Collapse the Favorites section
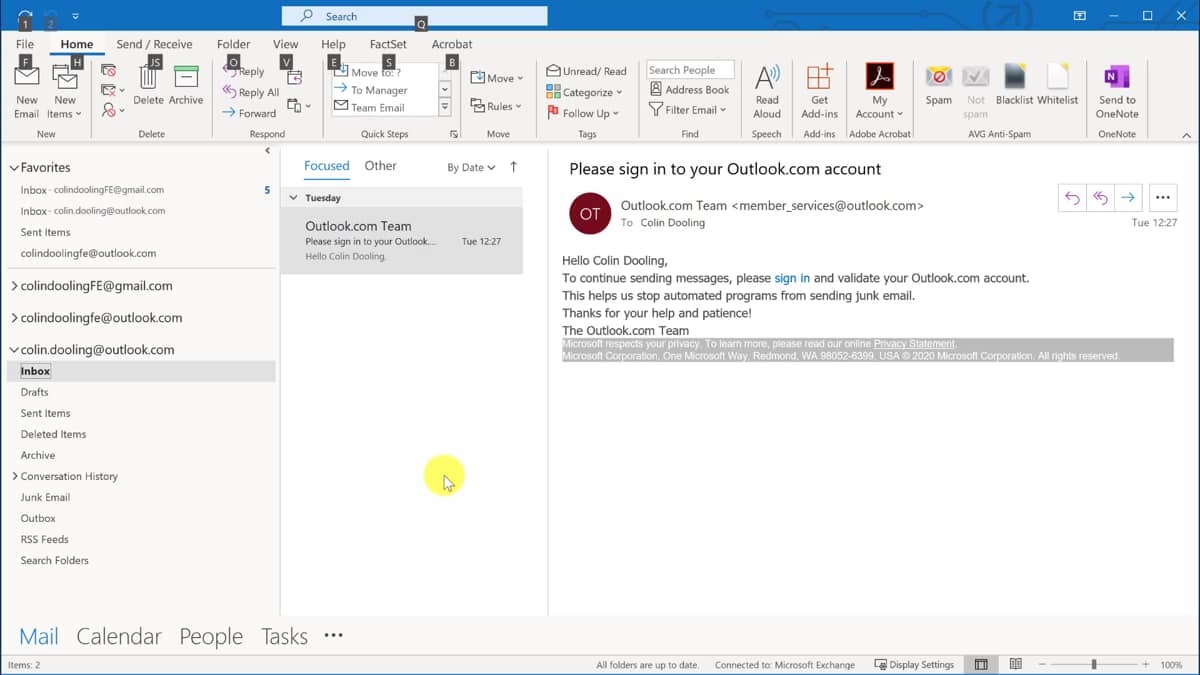Screen dimensions: 1200x675 (14, 168)
